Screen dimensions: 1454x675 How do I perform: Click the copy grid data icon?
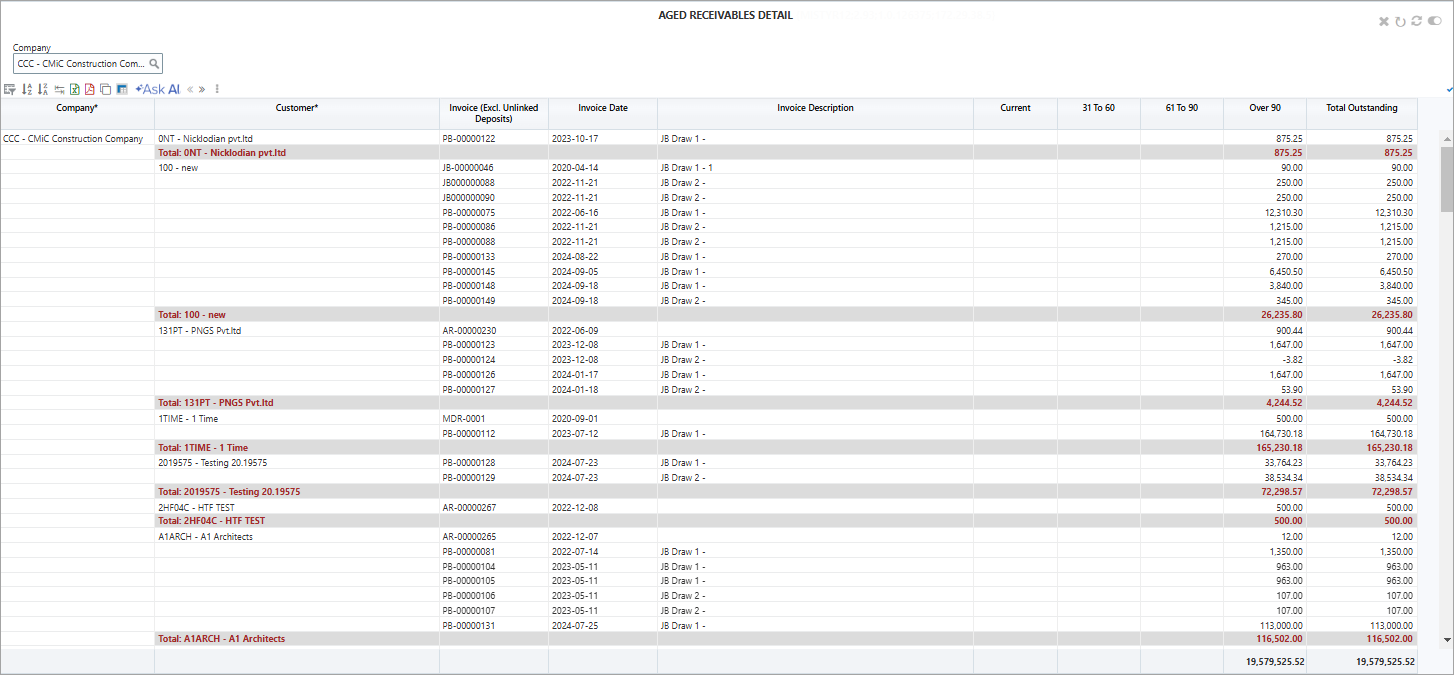[106, 89]
